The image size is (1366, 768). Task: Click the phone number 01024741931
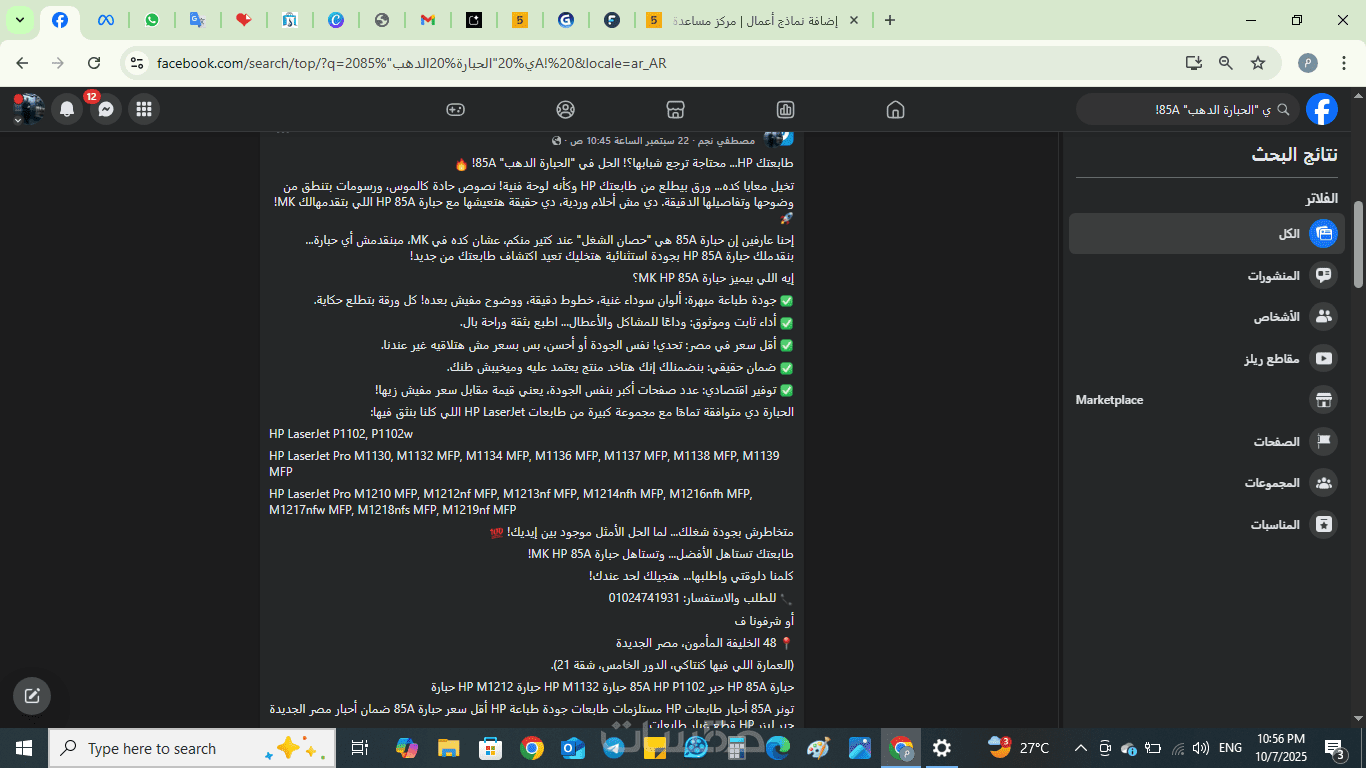point(643,598)
